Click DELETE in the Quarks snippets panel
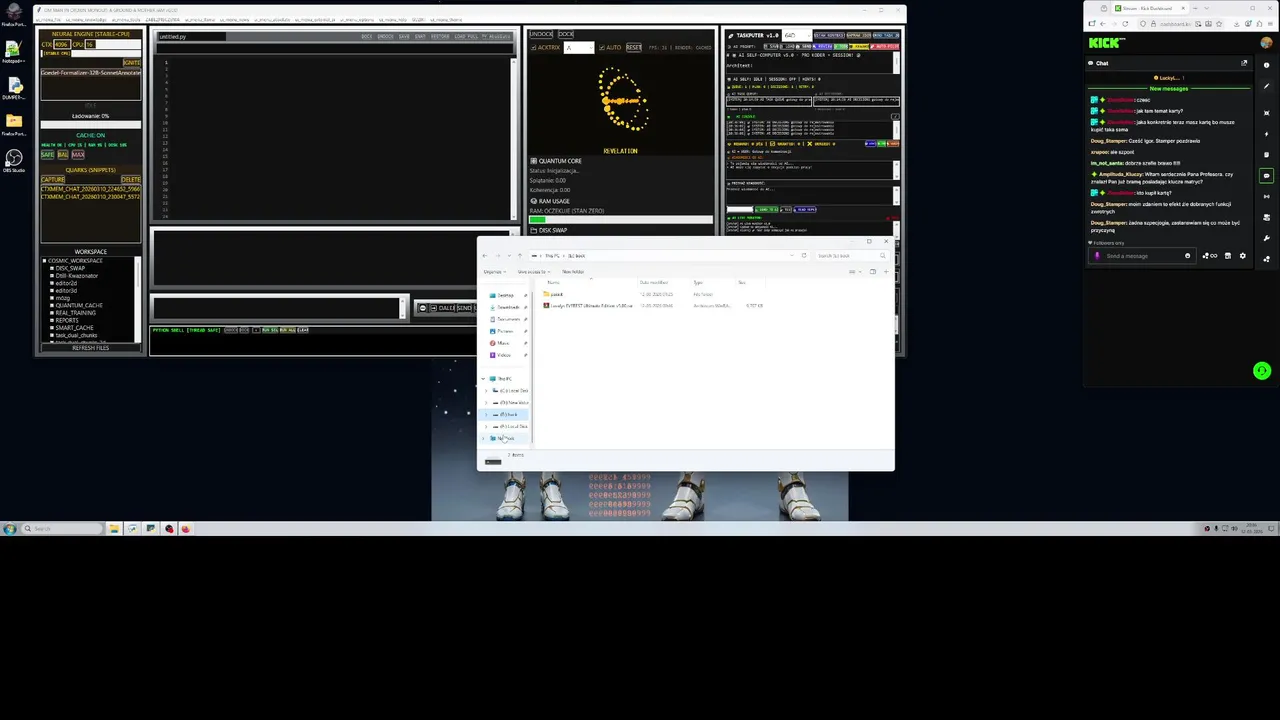Image resolution: width=1280 pixels, height=720 pixels. click(131, 179)
